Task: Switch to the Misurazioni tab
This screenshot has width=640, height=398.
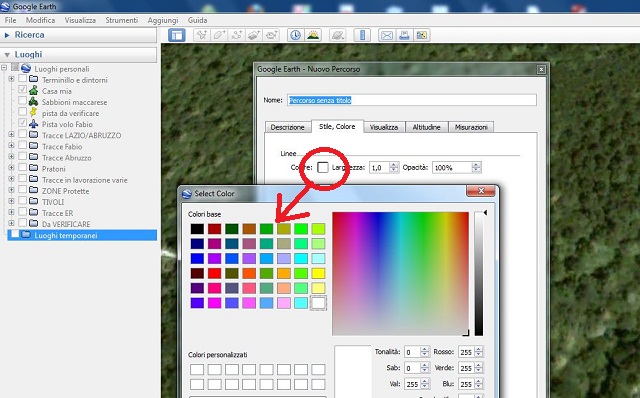Action: pyautogui.click(x=471, y=127)
